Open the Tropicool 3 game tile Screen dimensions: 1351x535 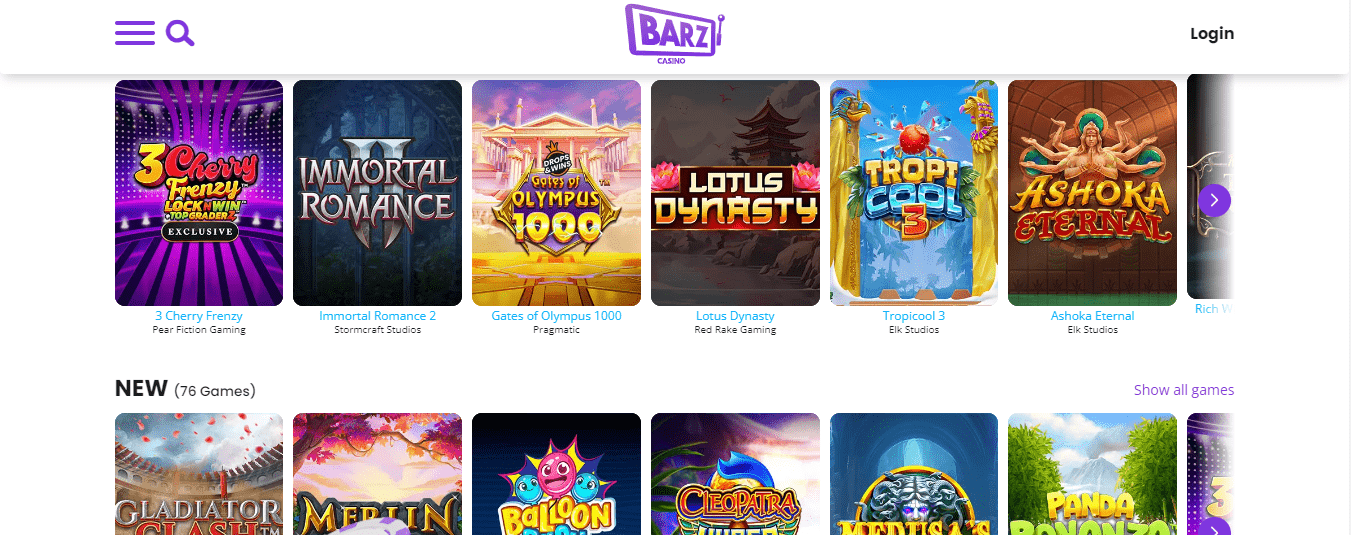tap(914, 193)
